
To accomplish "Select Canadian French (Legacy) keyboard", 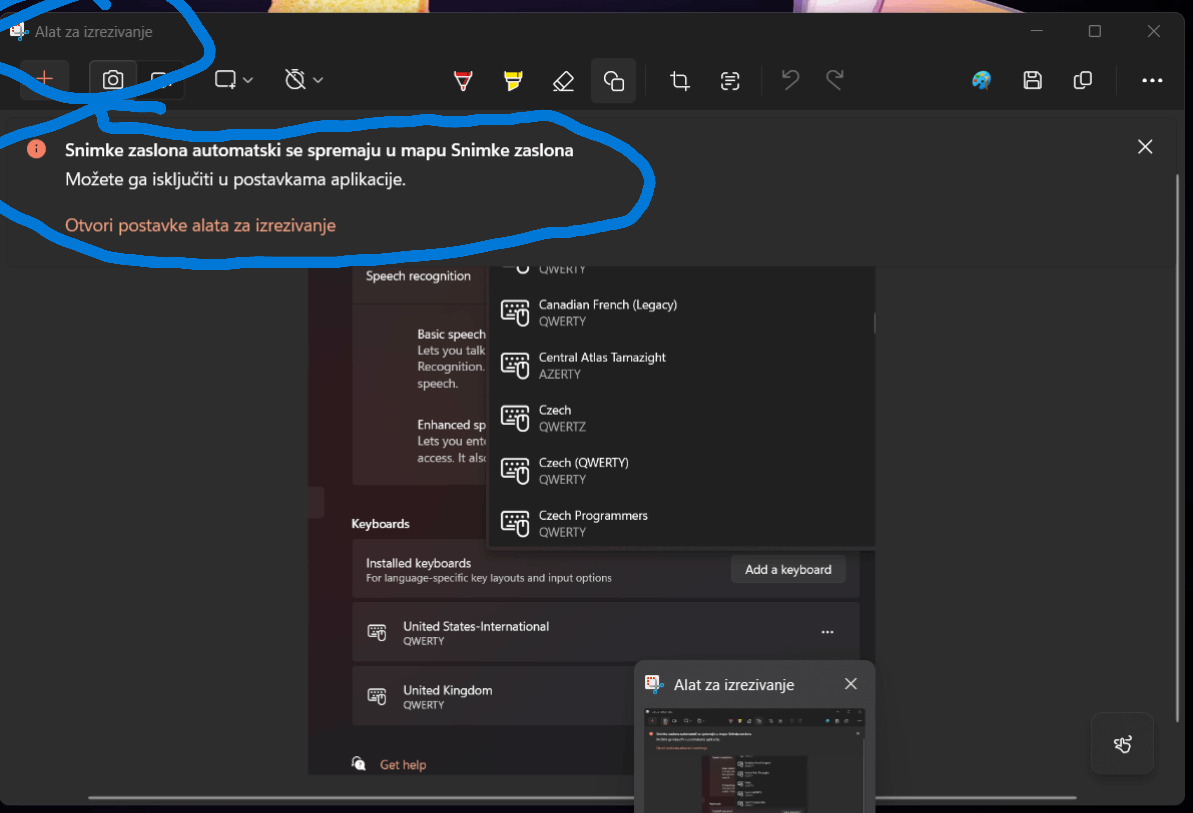I will (x=681, y=313).
